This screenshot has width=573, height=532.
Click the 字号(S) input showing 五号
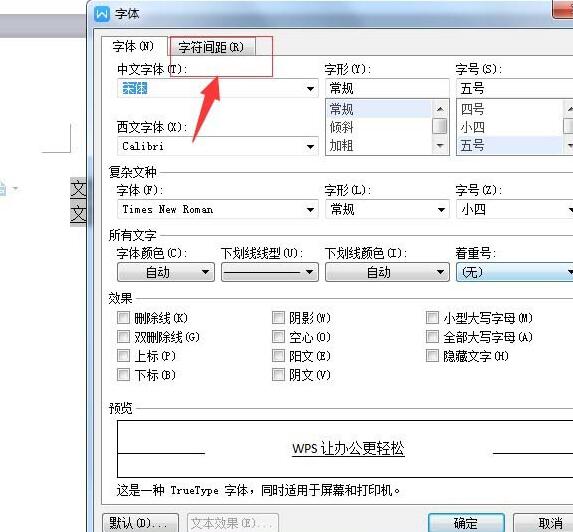(x=515, y=88)
